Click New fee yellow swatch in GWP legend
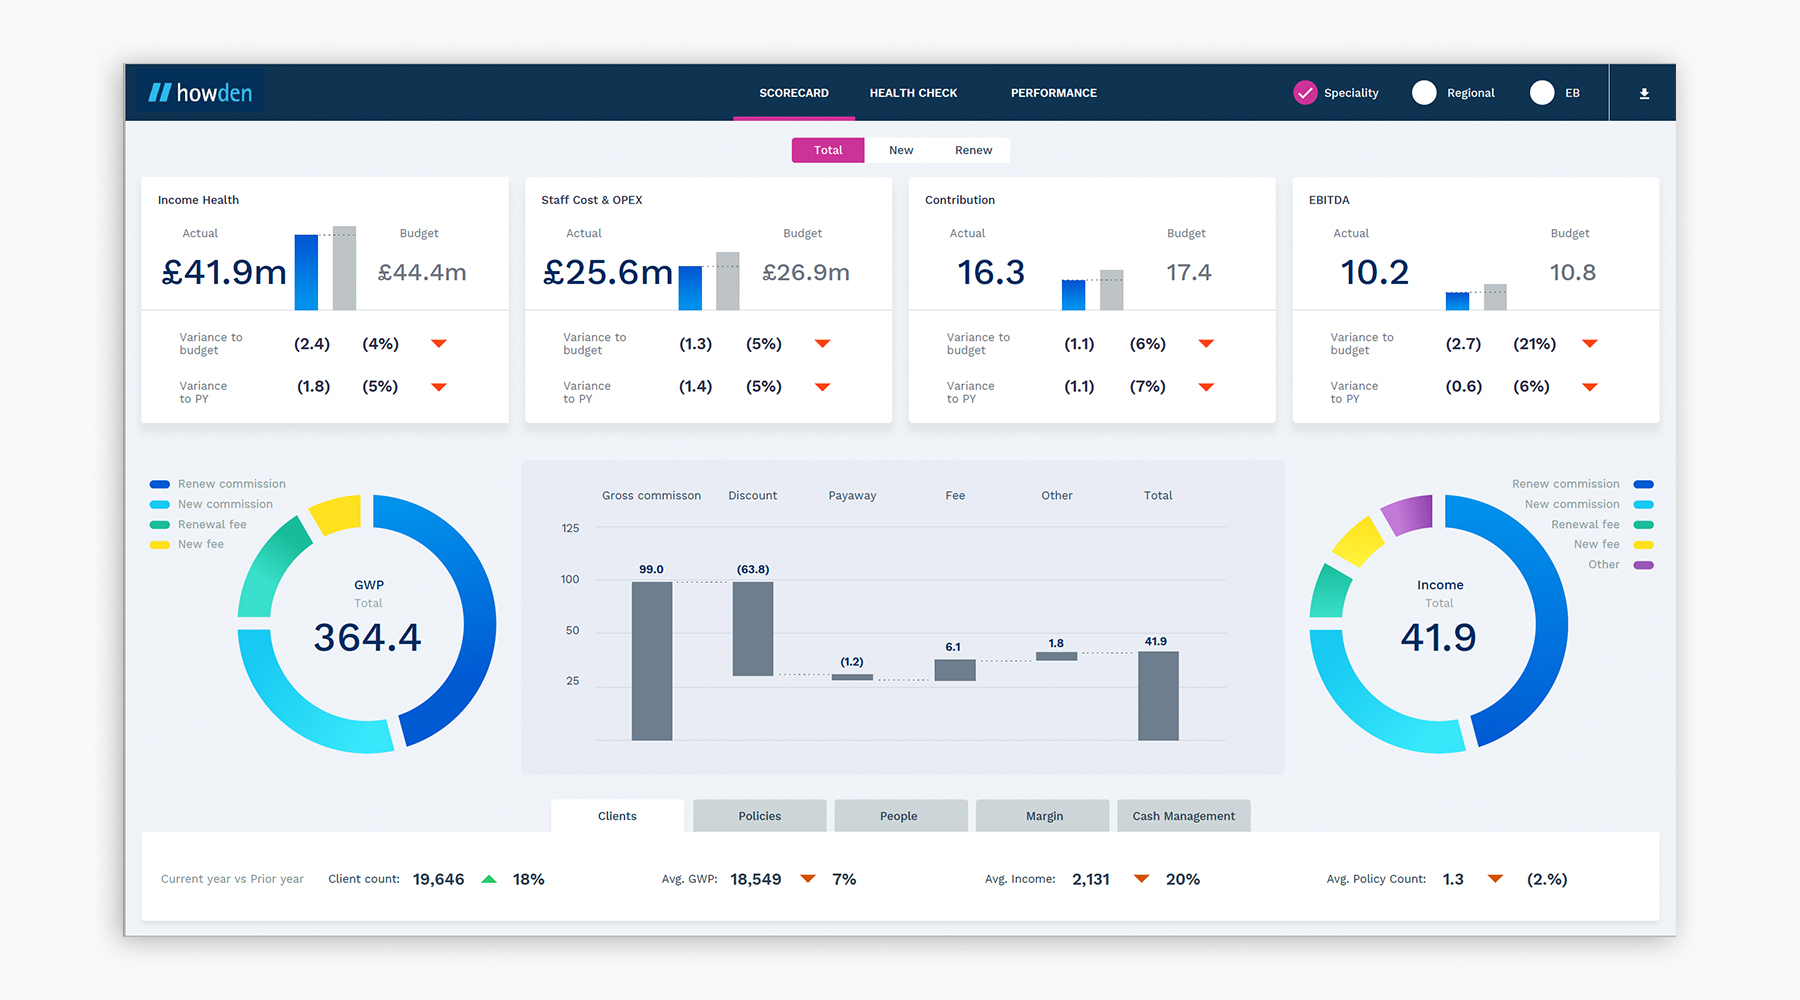Image resolution: width=1800 pixels, height=1000 pixels. pyautogui.click(x=160, y=545)
